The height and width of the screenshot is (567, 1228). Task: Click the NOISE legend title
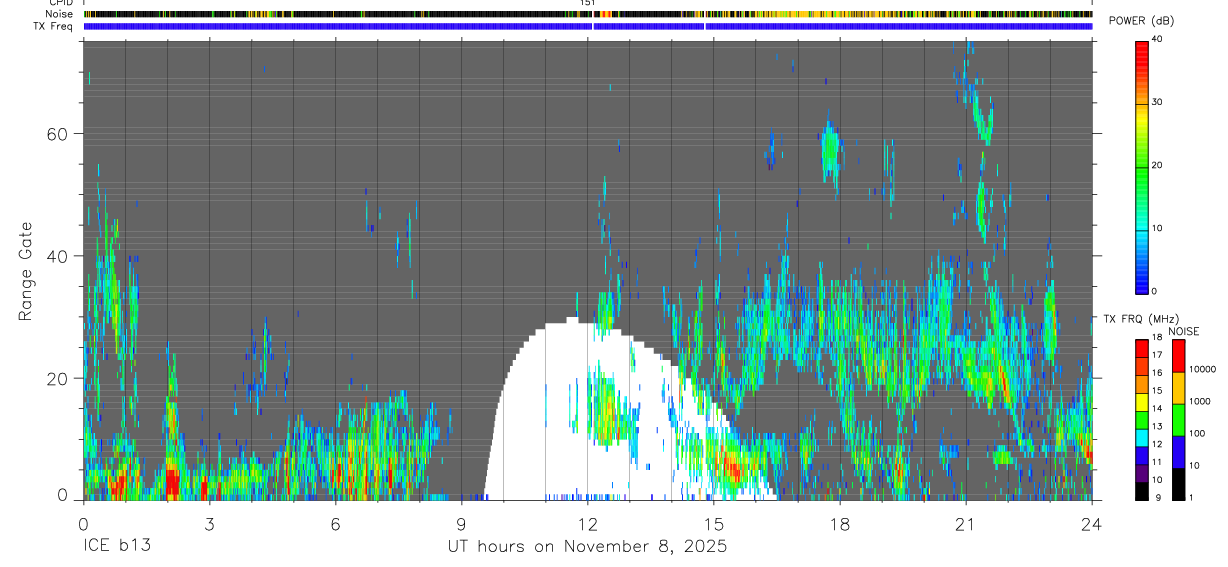click(1183, 331)
